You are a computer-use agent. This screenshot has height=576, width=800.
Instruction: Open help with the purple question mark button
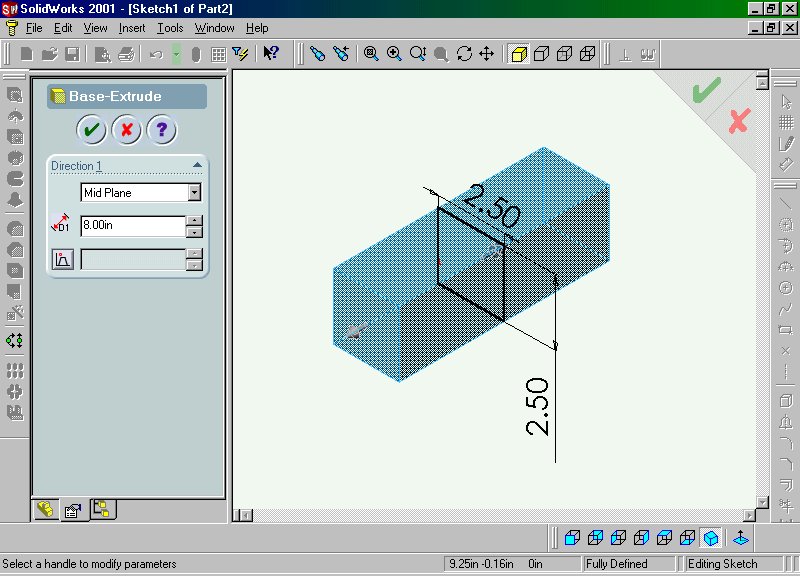[x=162, y=129]
